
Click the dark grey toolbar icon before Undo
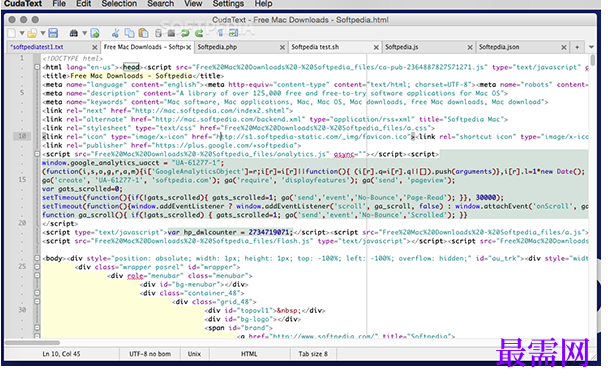[x=171, y=33]
